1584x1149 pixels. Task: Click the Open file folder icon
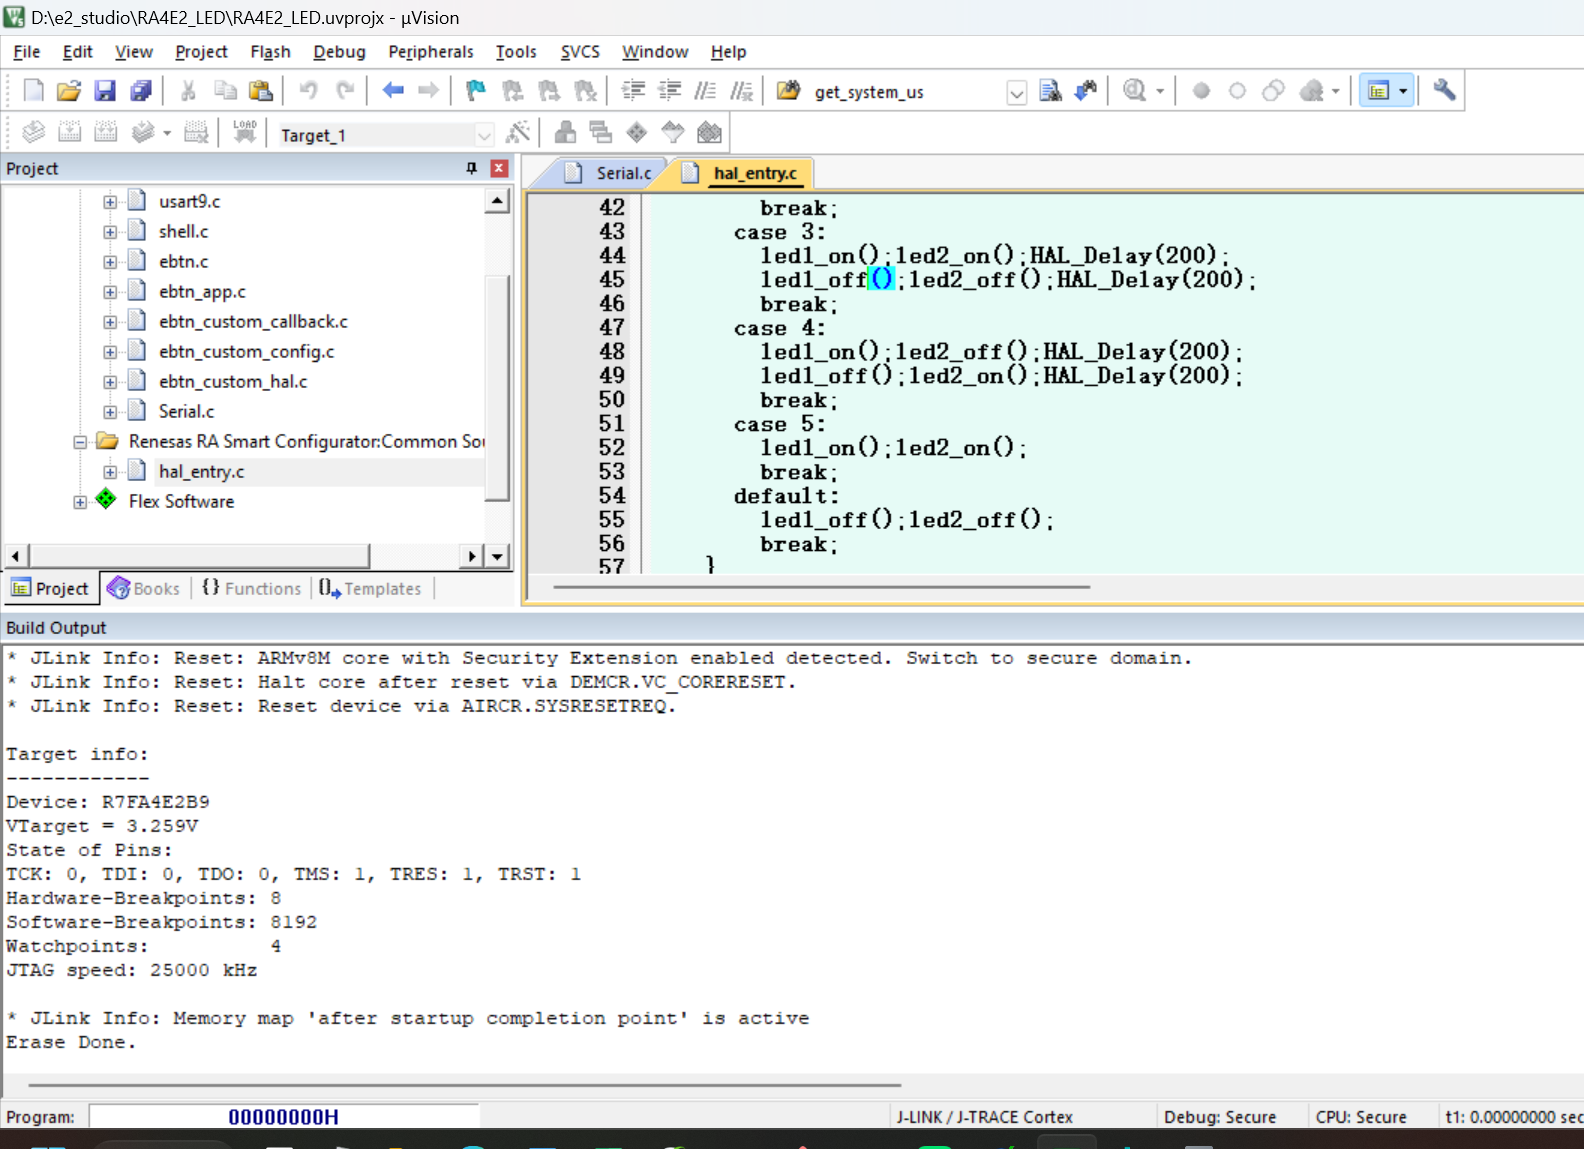69,91
